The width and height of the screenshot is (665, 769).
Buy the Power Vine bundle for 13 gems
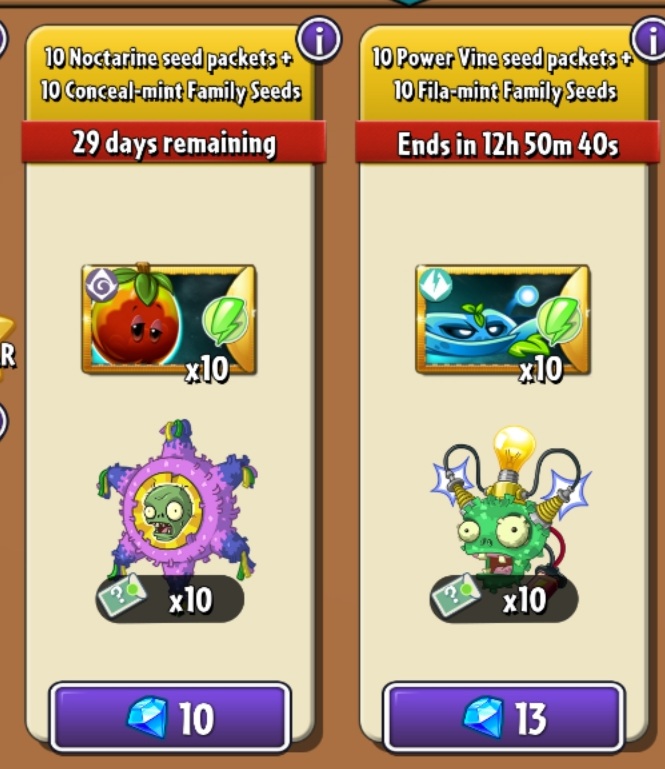(504, 717)
